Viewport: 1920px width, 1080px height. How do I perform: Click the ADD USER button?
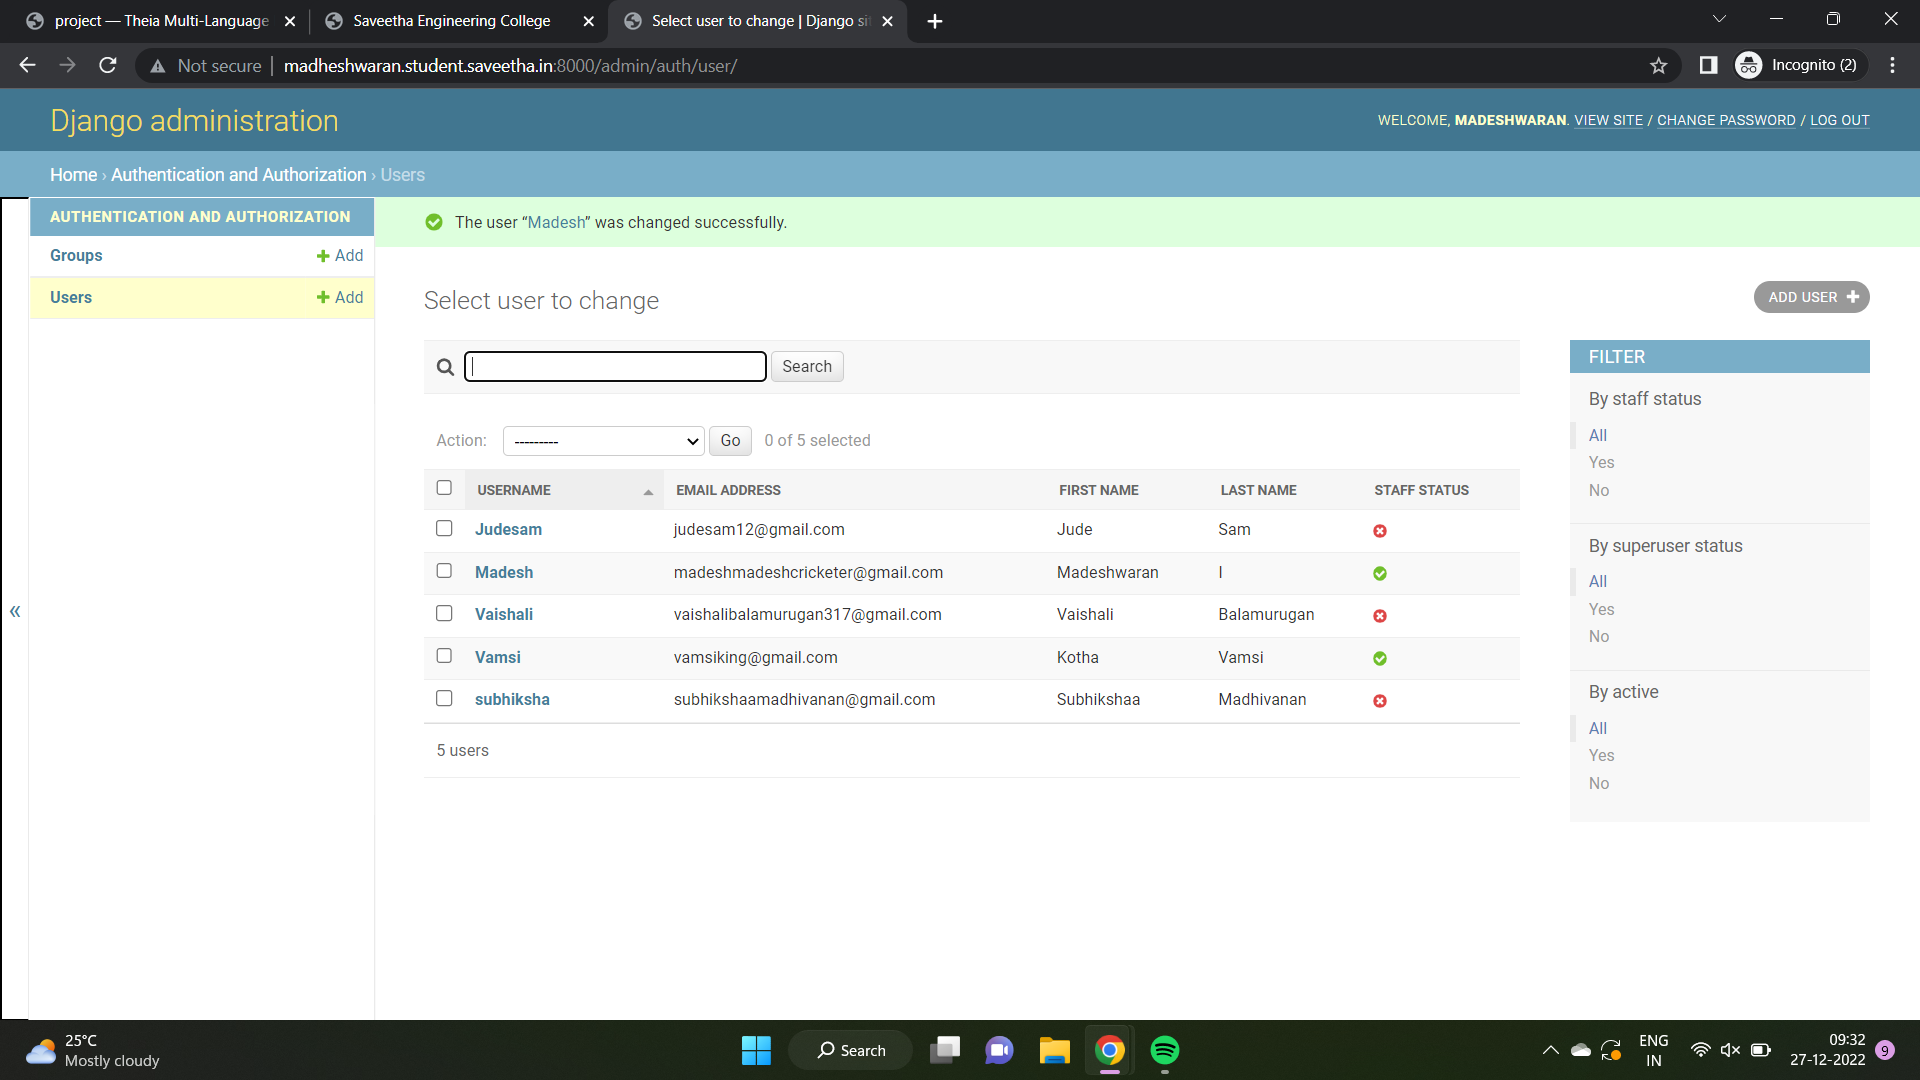1810,297
